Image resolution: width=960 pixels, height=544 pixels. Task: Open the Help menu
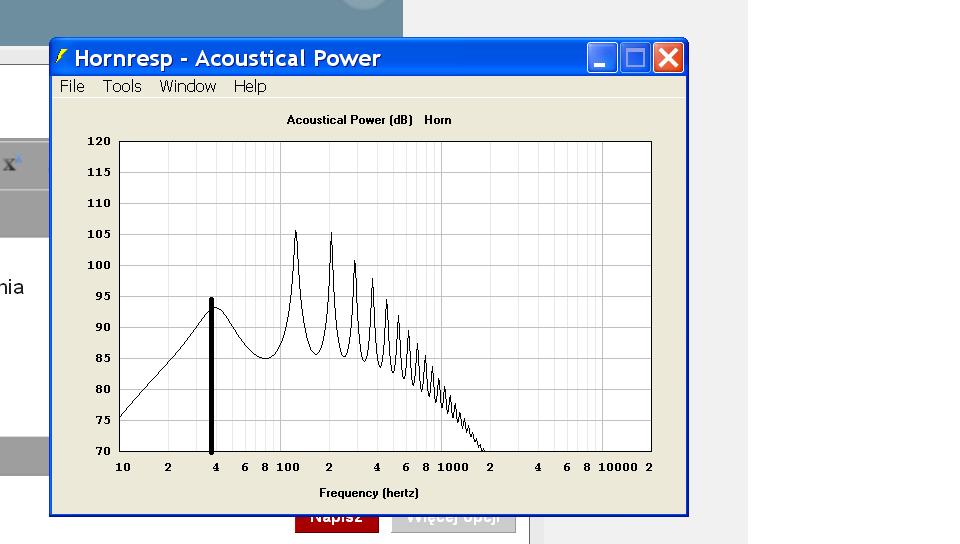coord(250,86)
